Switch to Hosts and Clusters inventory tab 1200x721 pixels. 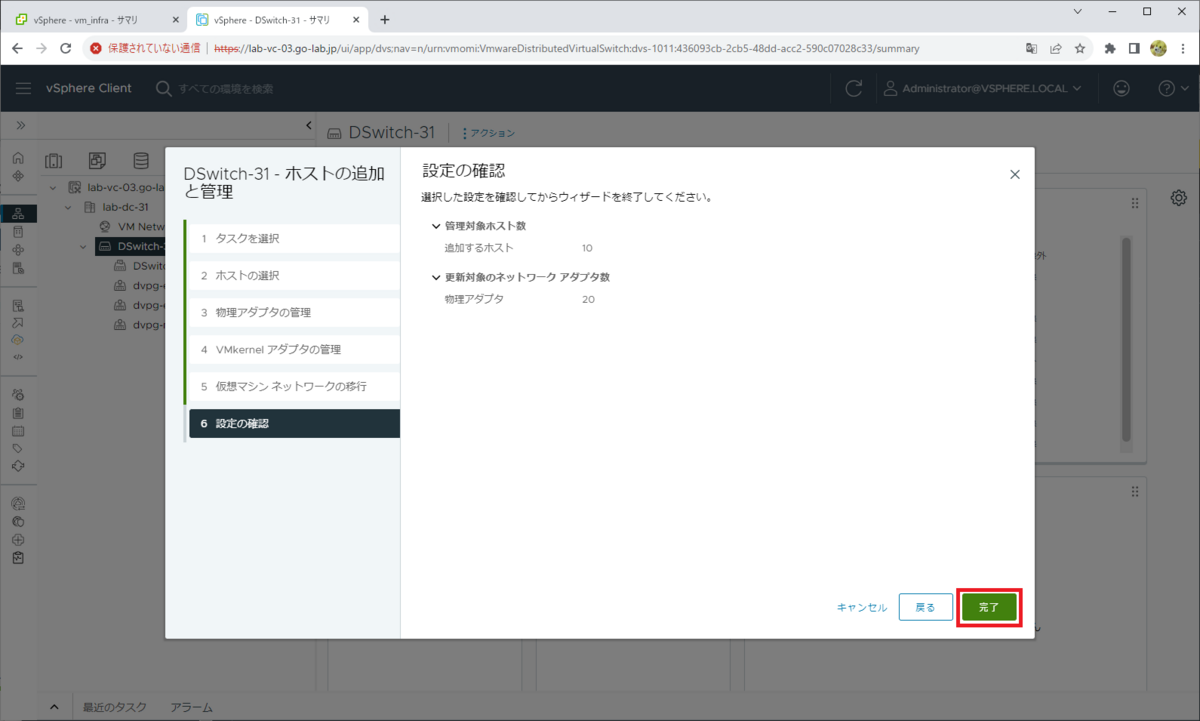[x=53, y=160]
